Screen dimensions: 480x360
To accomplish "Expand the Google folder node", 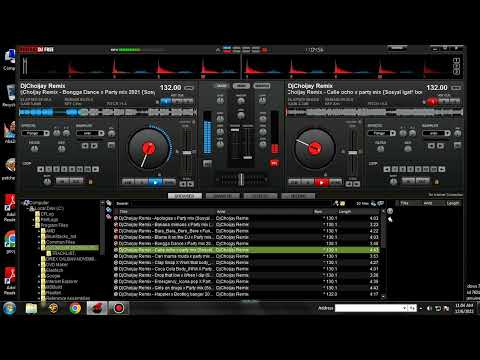I will click(39, 276).
